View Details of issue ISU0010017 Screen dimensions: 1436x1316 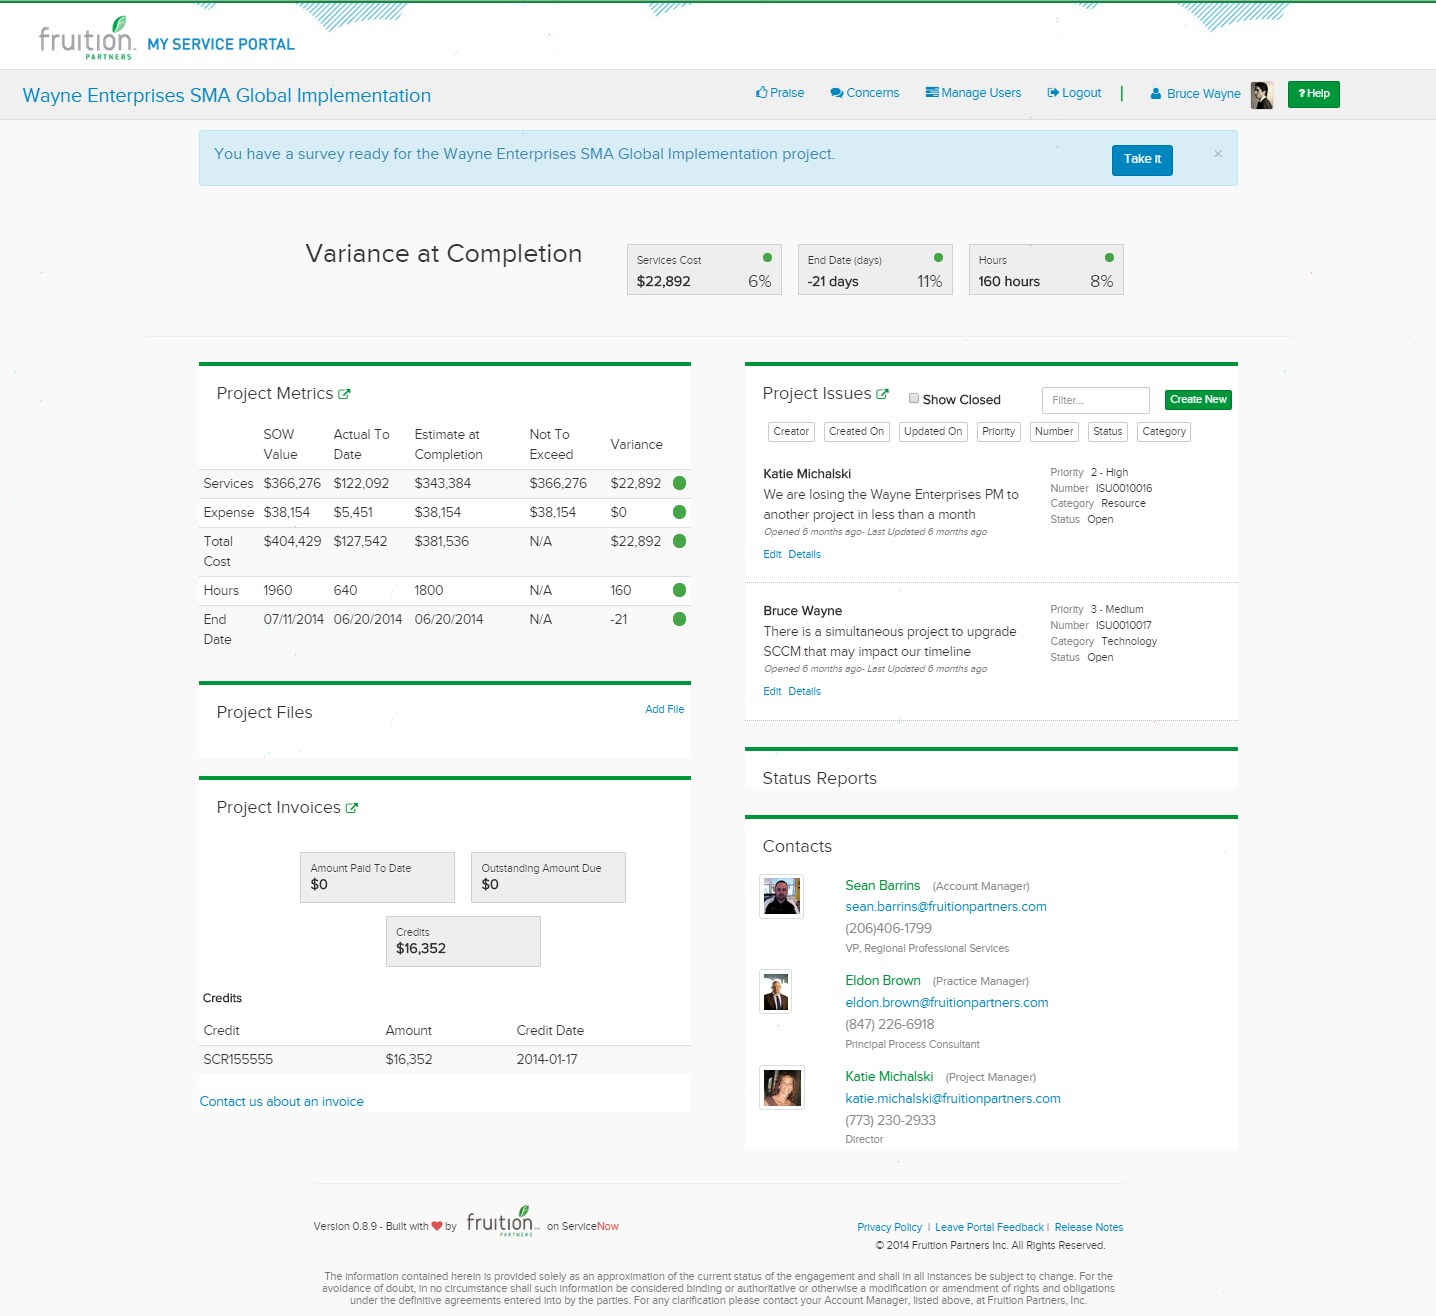pyautogui.click(x=804, y=691)
